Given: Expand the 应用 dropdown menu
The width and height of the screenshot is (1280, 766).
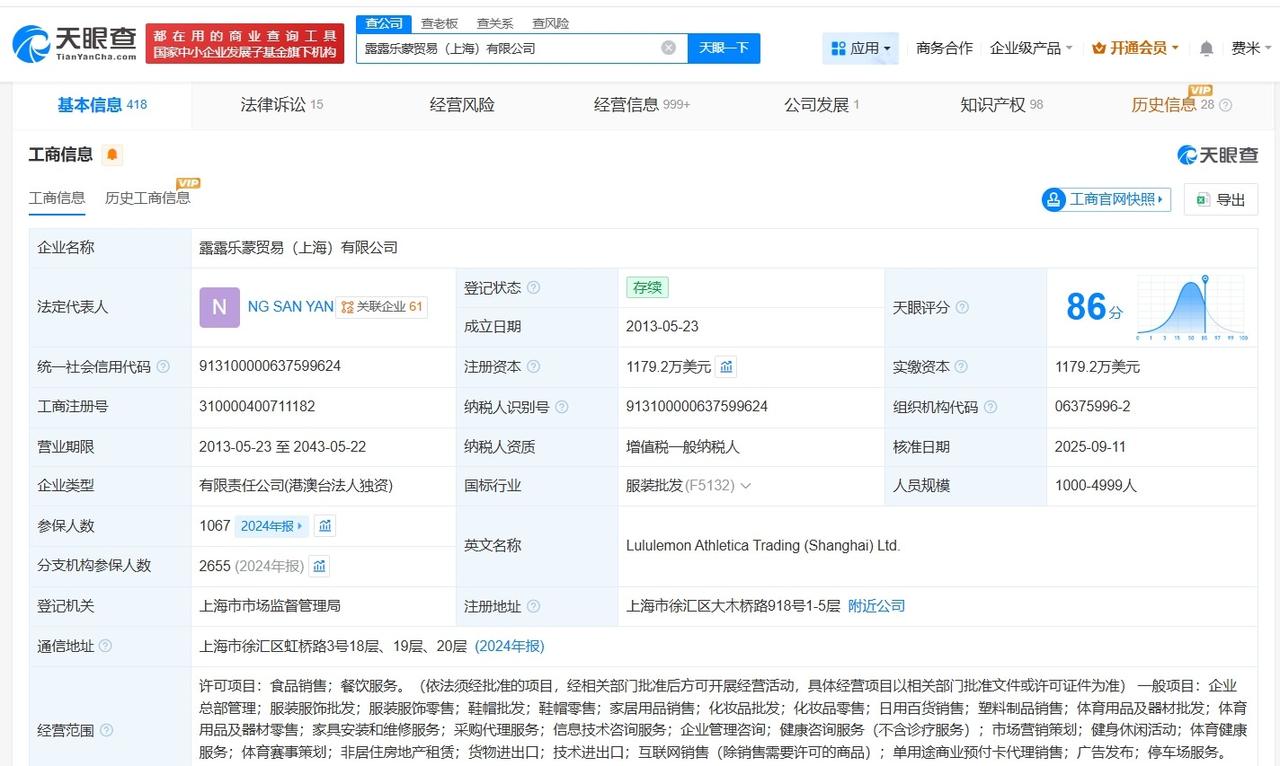Looking at the screenshot, I should 860,48.
